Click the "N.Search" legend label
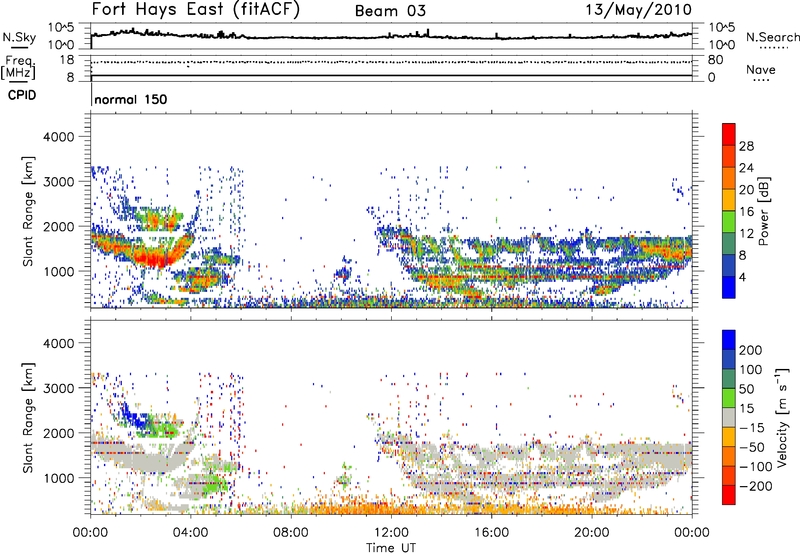The width and height of the screenshot is (800, 554). click(772, 37)
